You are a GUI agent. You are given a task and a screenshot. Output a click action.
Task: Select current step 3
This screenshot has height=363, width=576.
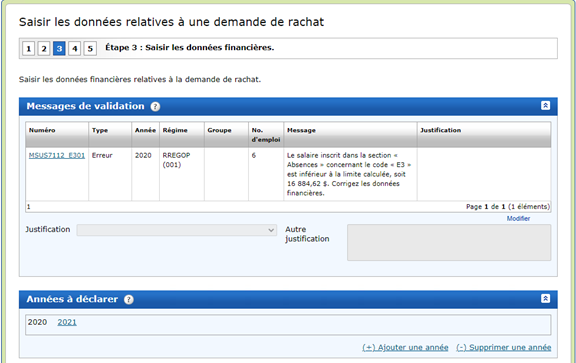tap(59, 48)
